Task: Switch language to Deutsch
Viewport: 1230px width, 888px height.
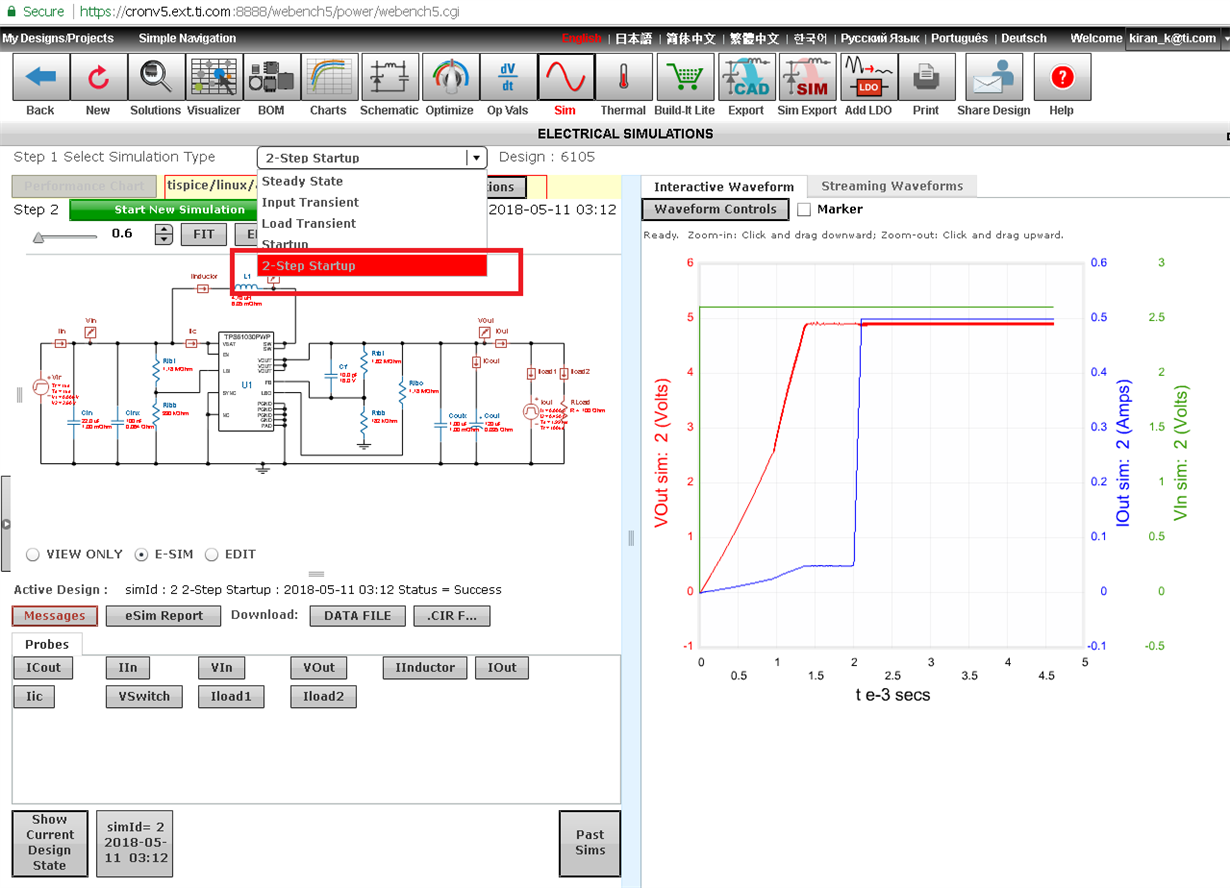Action: point(1024,38)
